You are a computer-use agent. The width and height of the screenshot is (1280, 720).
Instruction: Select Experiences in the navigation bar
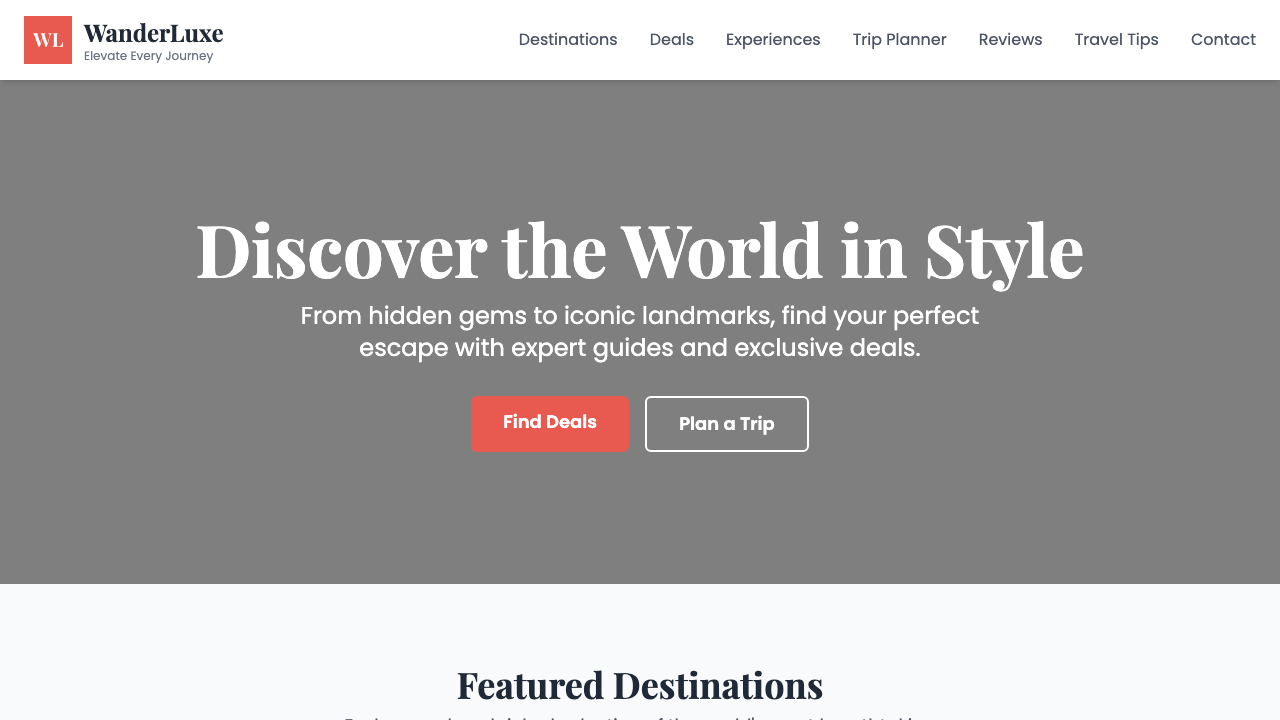coord(773,40)
